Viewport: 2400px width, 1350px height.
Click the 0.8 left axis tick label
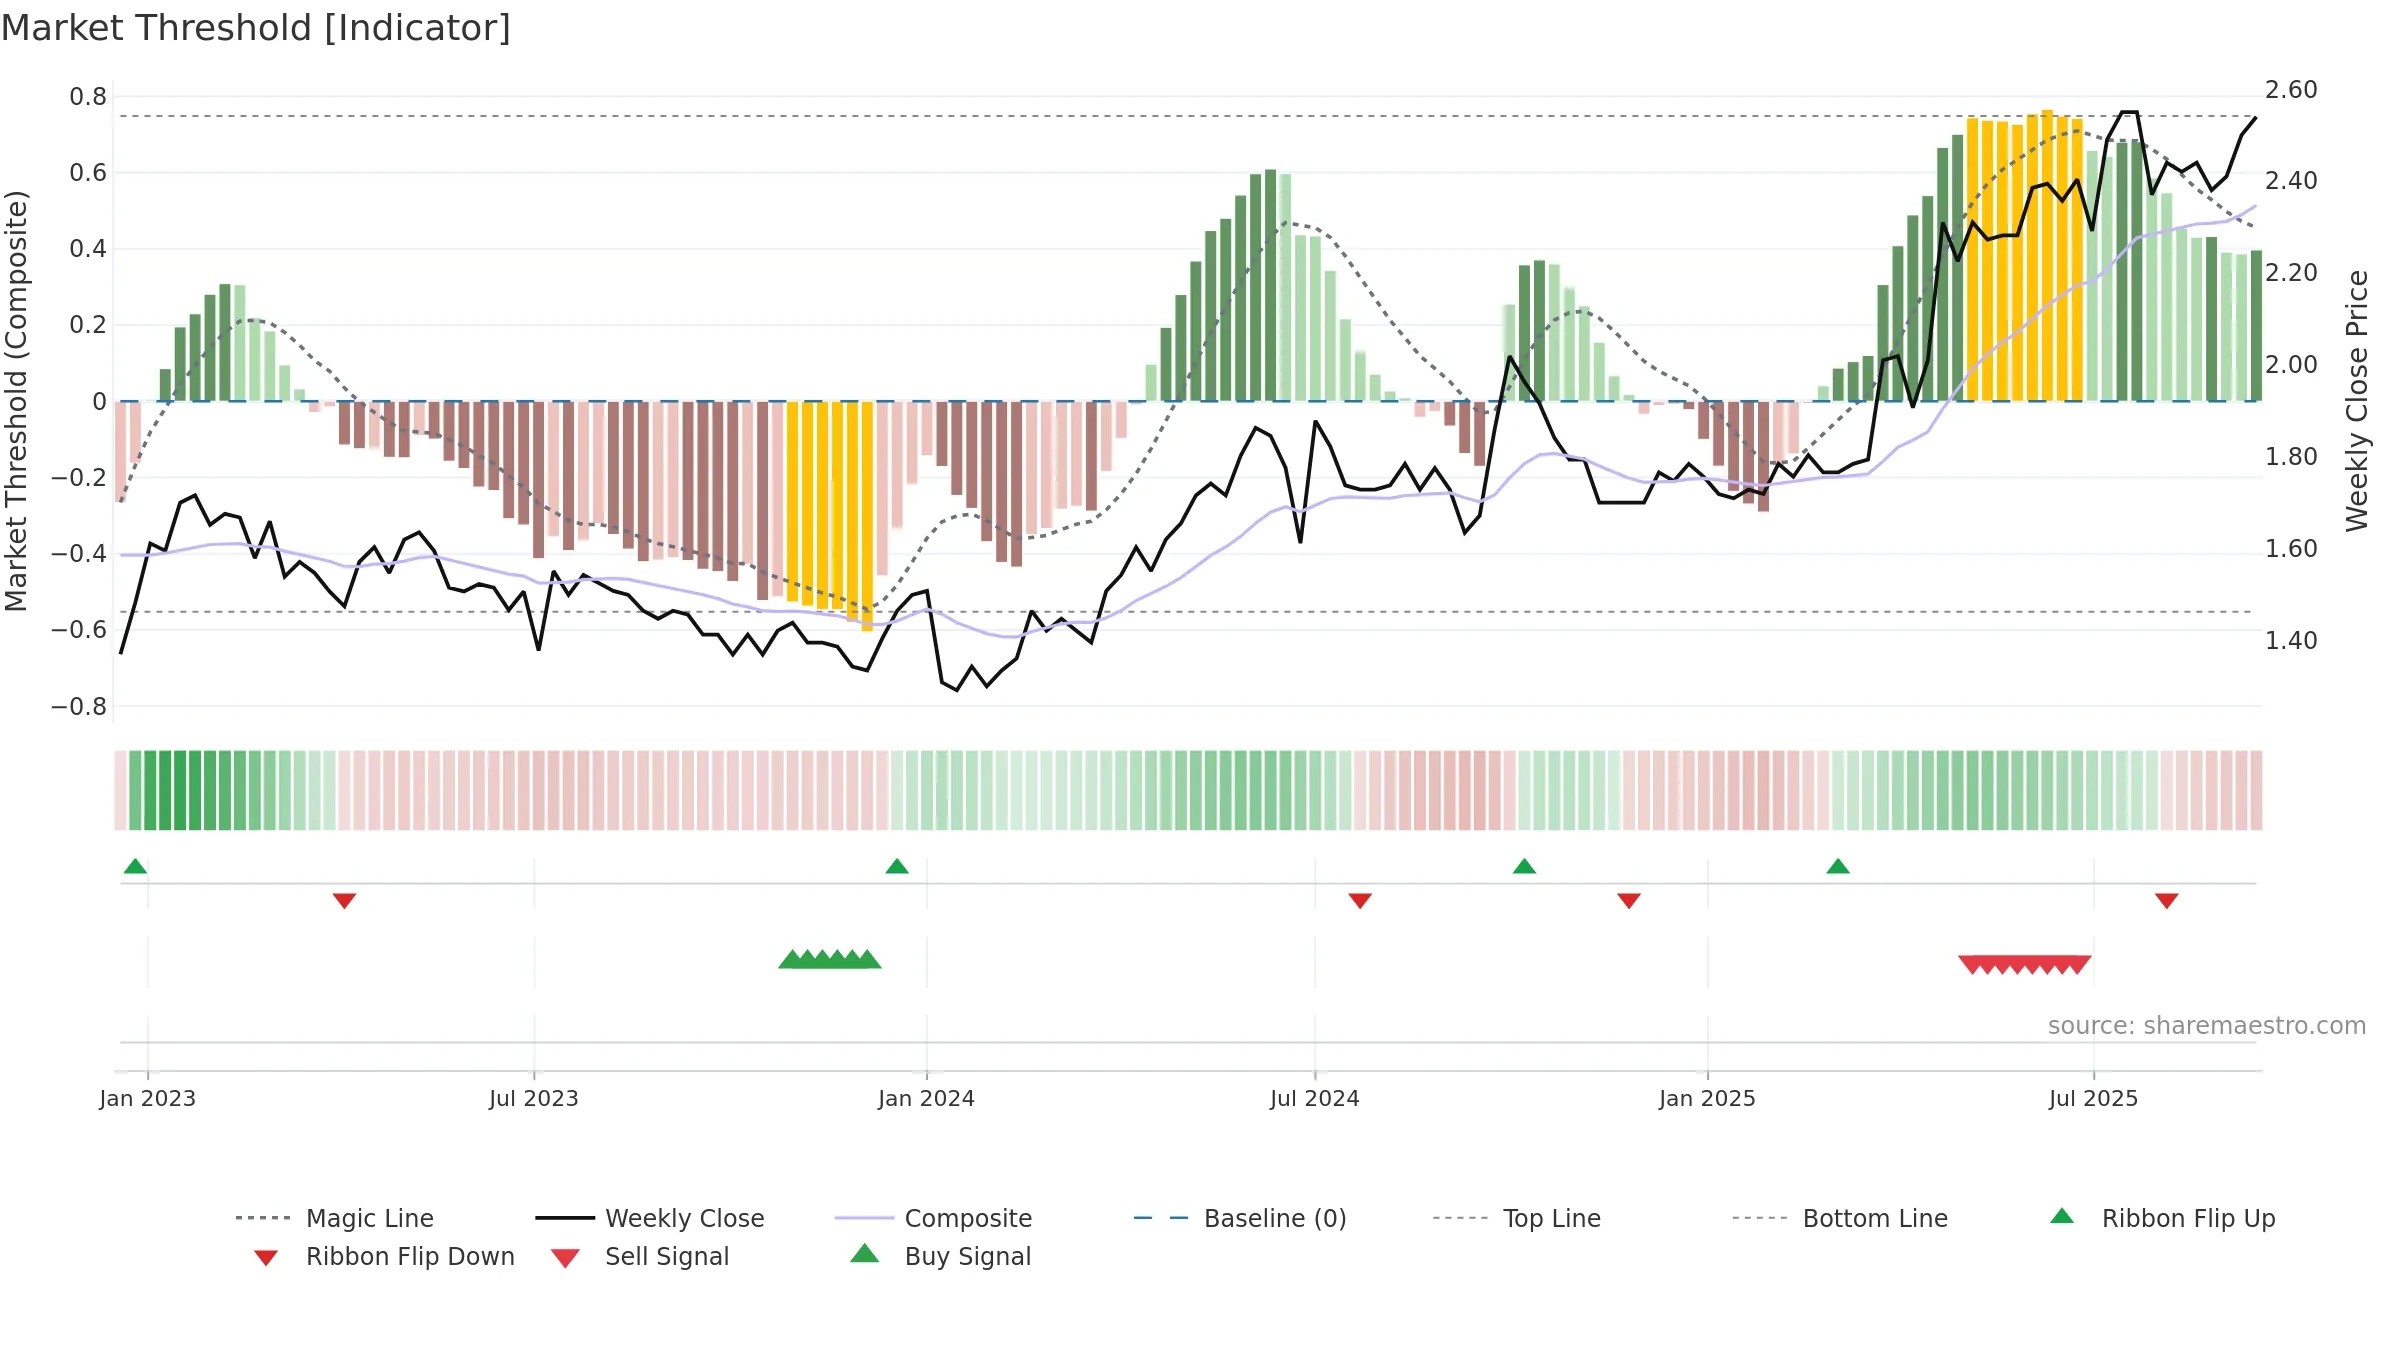click(x=88, y=97)
